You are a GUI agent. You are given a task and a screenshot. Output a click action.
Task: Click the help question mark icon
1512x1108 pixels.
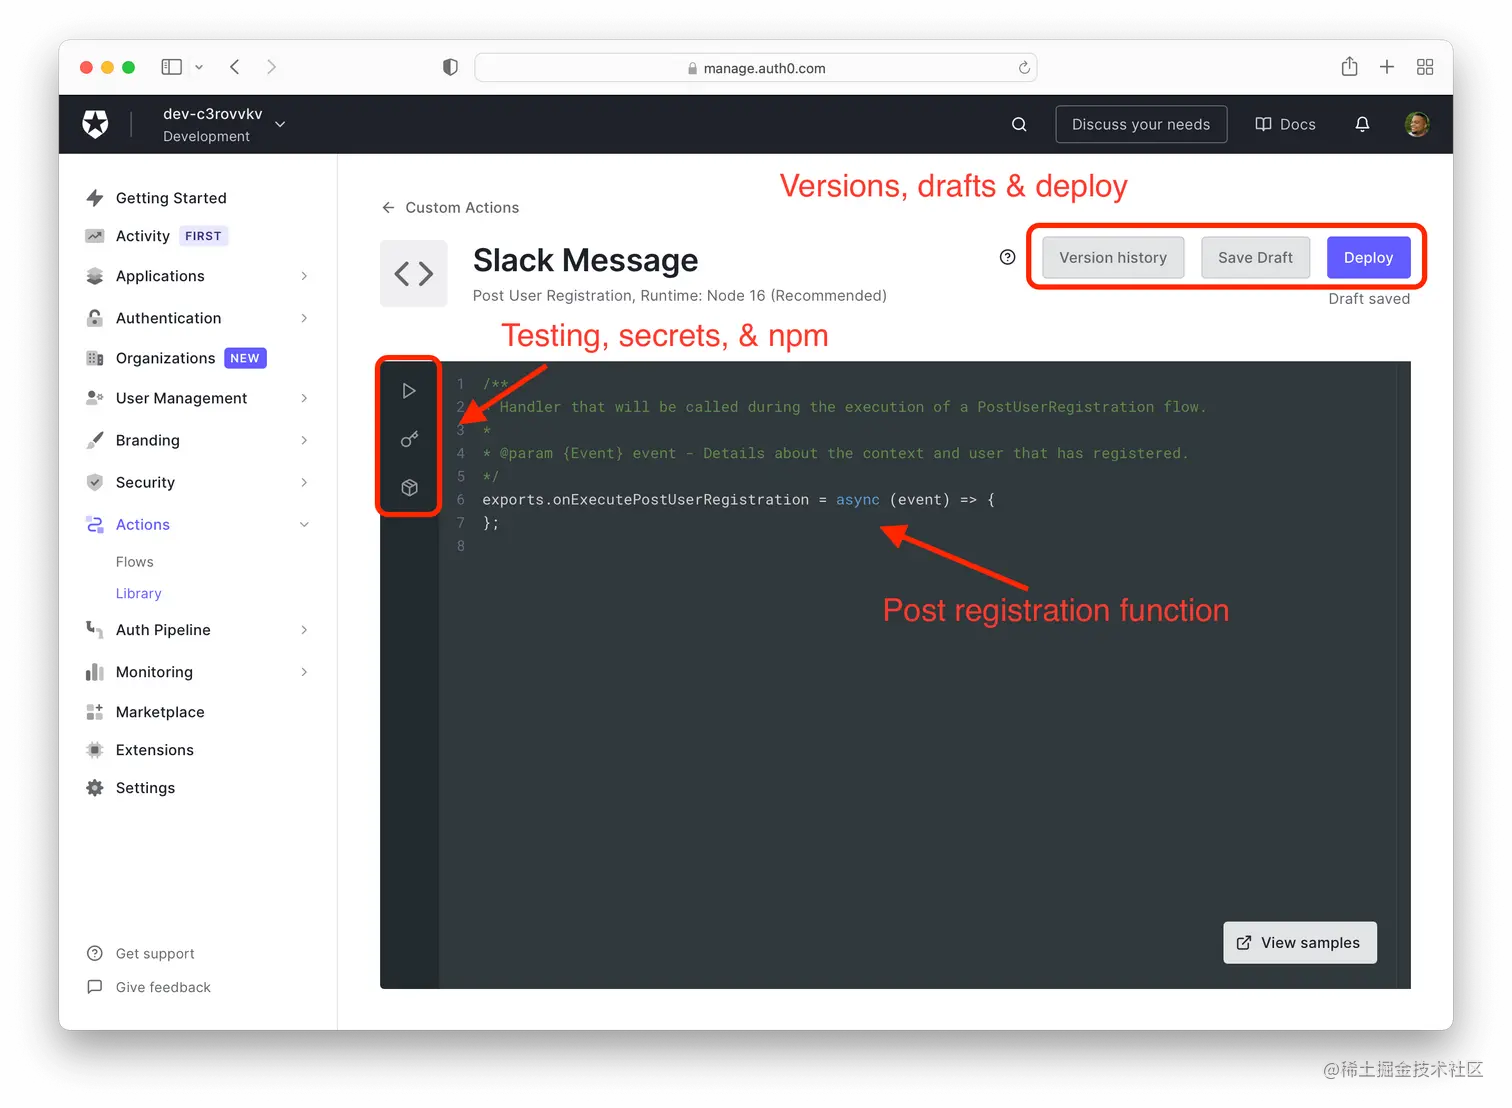click(1007, 257)
